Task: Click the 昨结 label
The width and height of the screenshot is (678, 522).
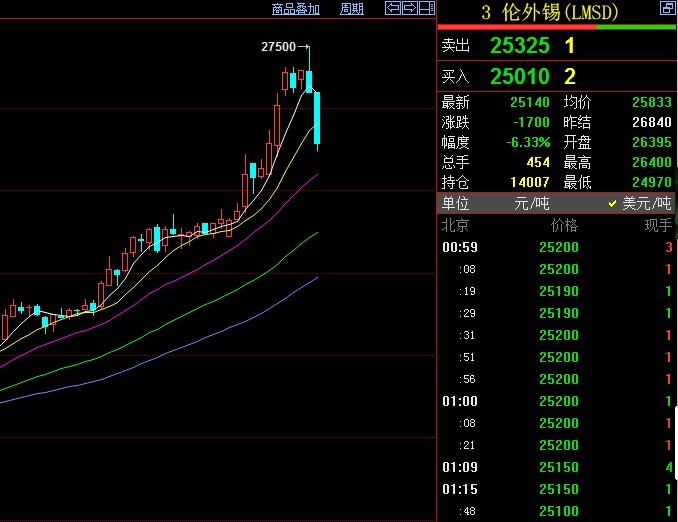Action: tap(577, 122)
